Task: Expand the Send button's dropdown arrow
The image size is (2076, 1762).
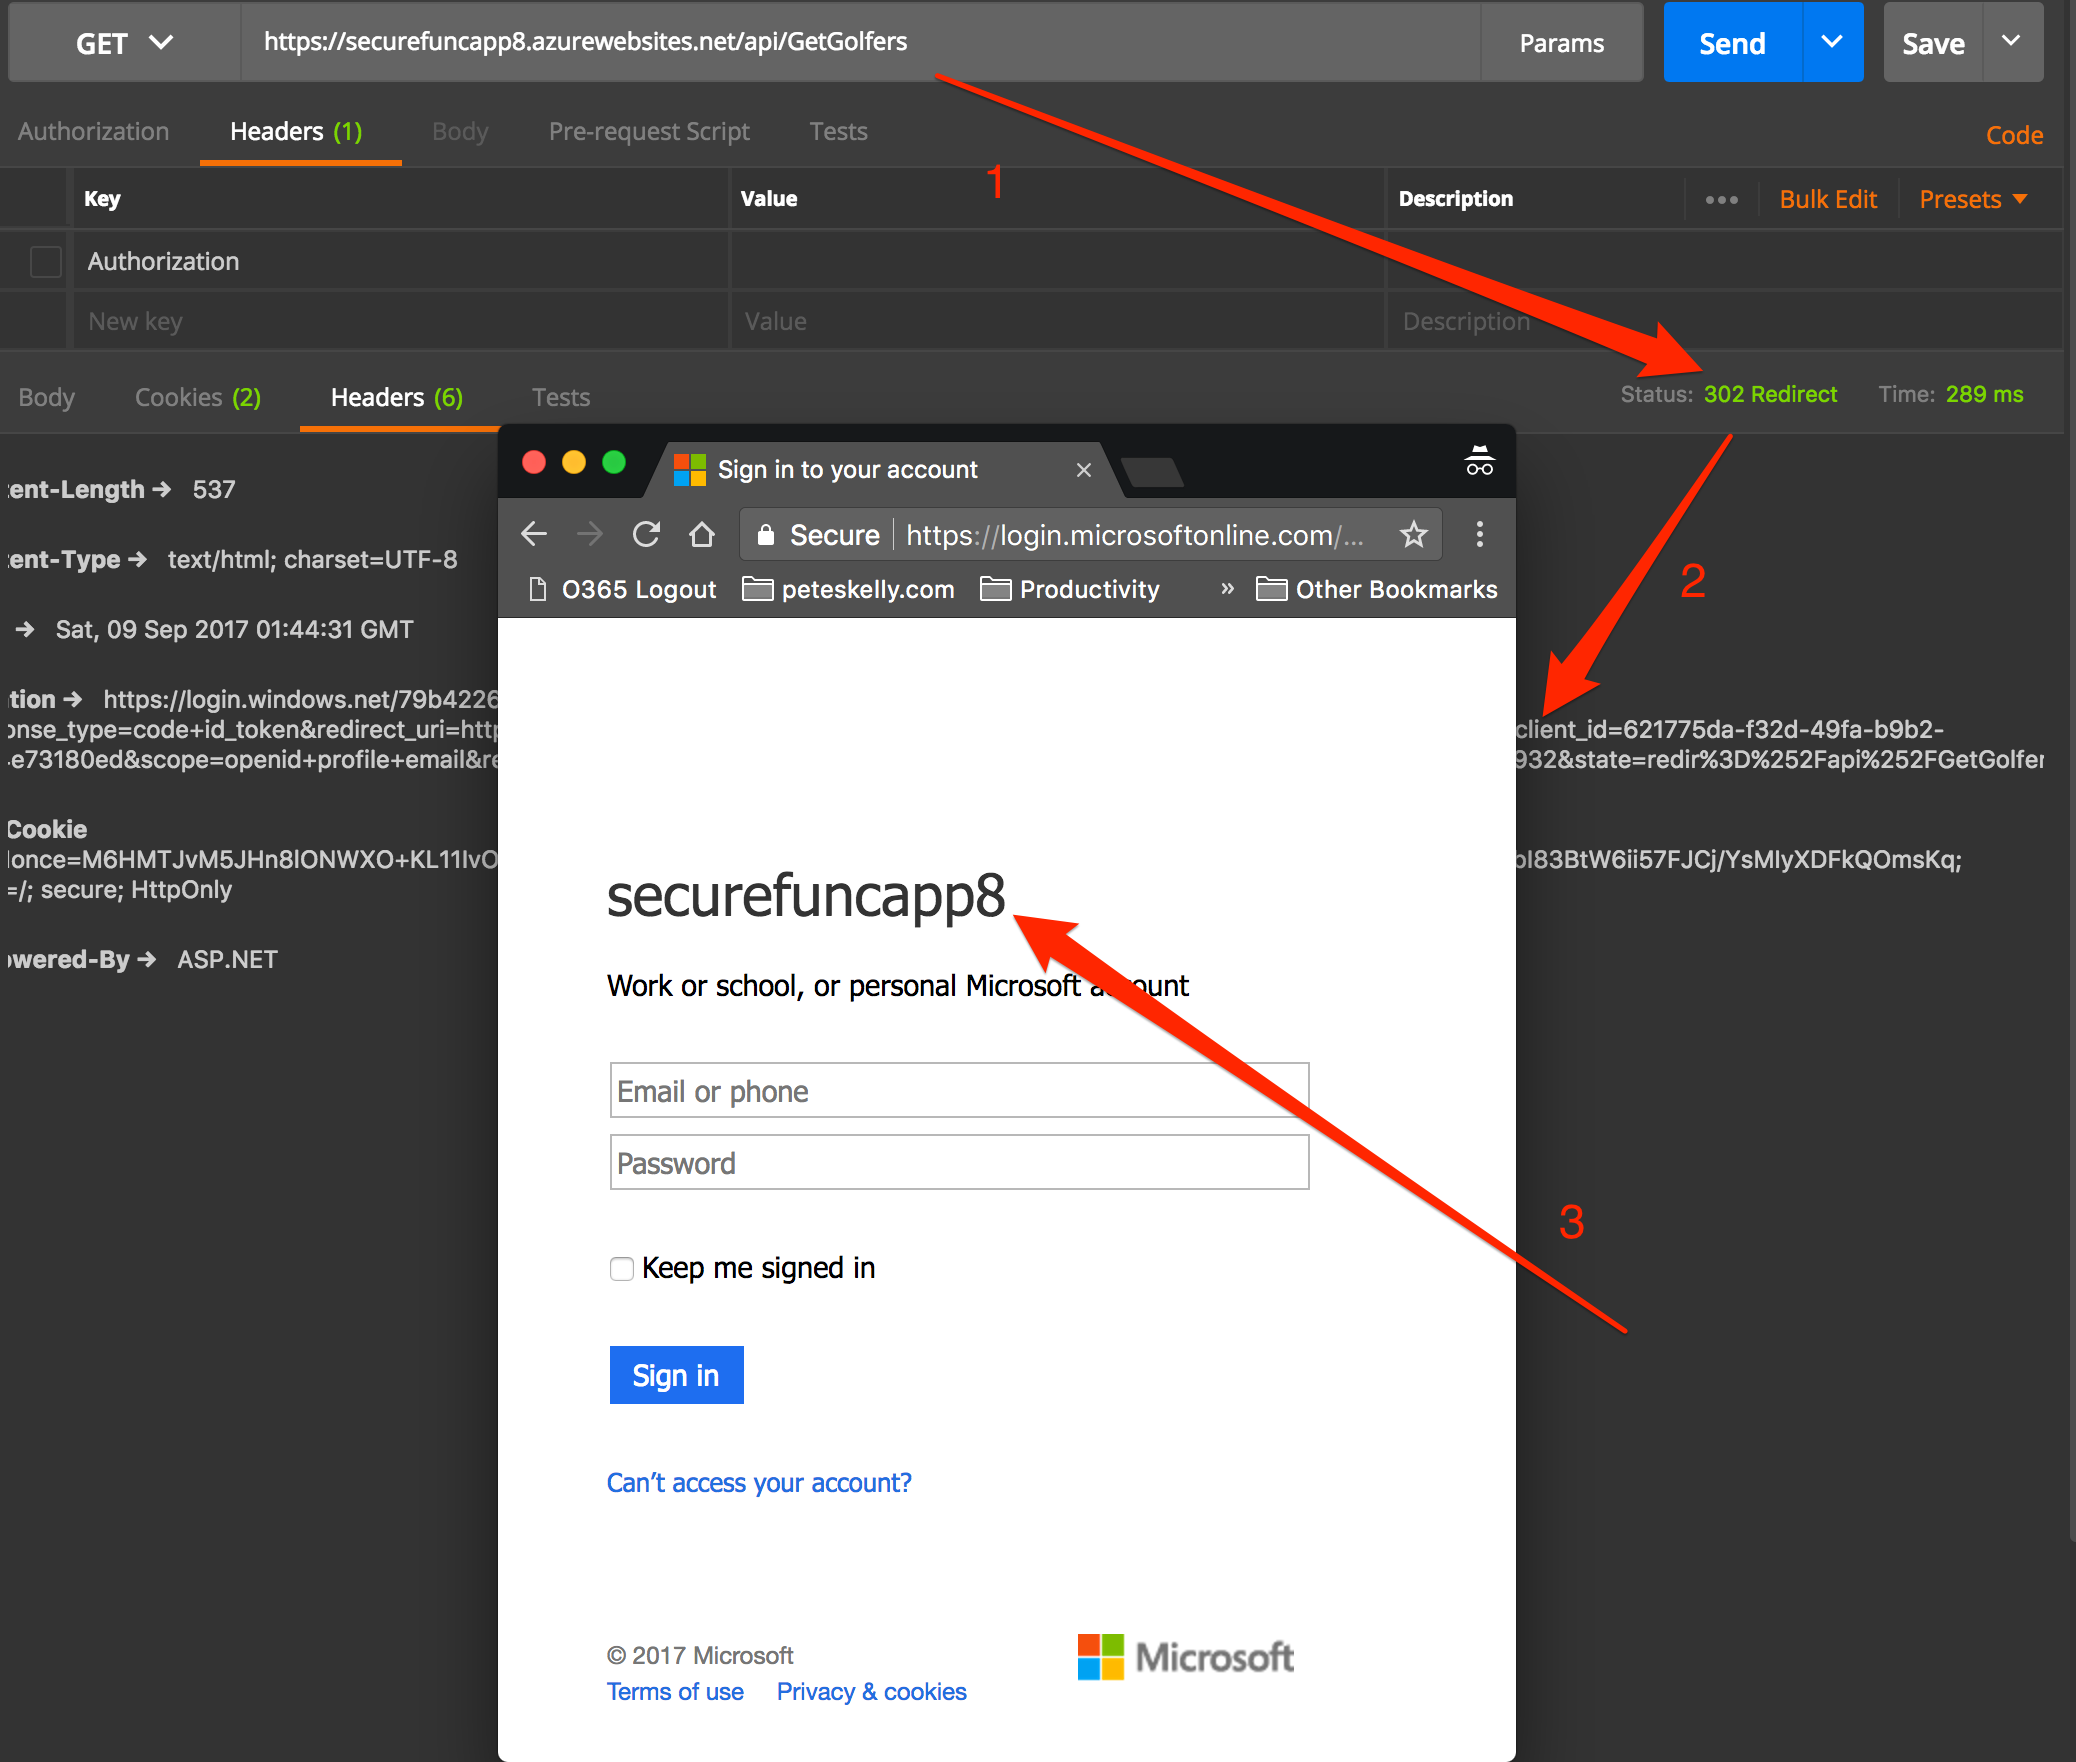Action: point(1832,42)
